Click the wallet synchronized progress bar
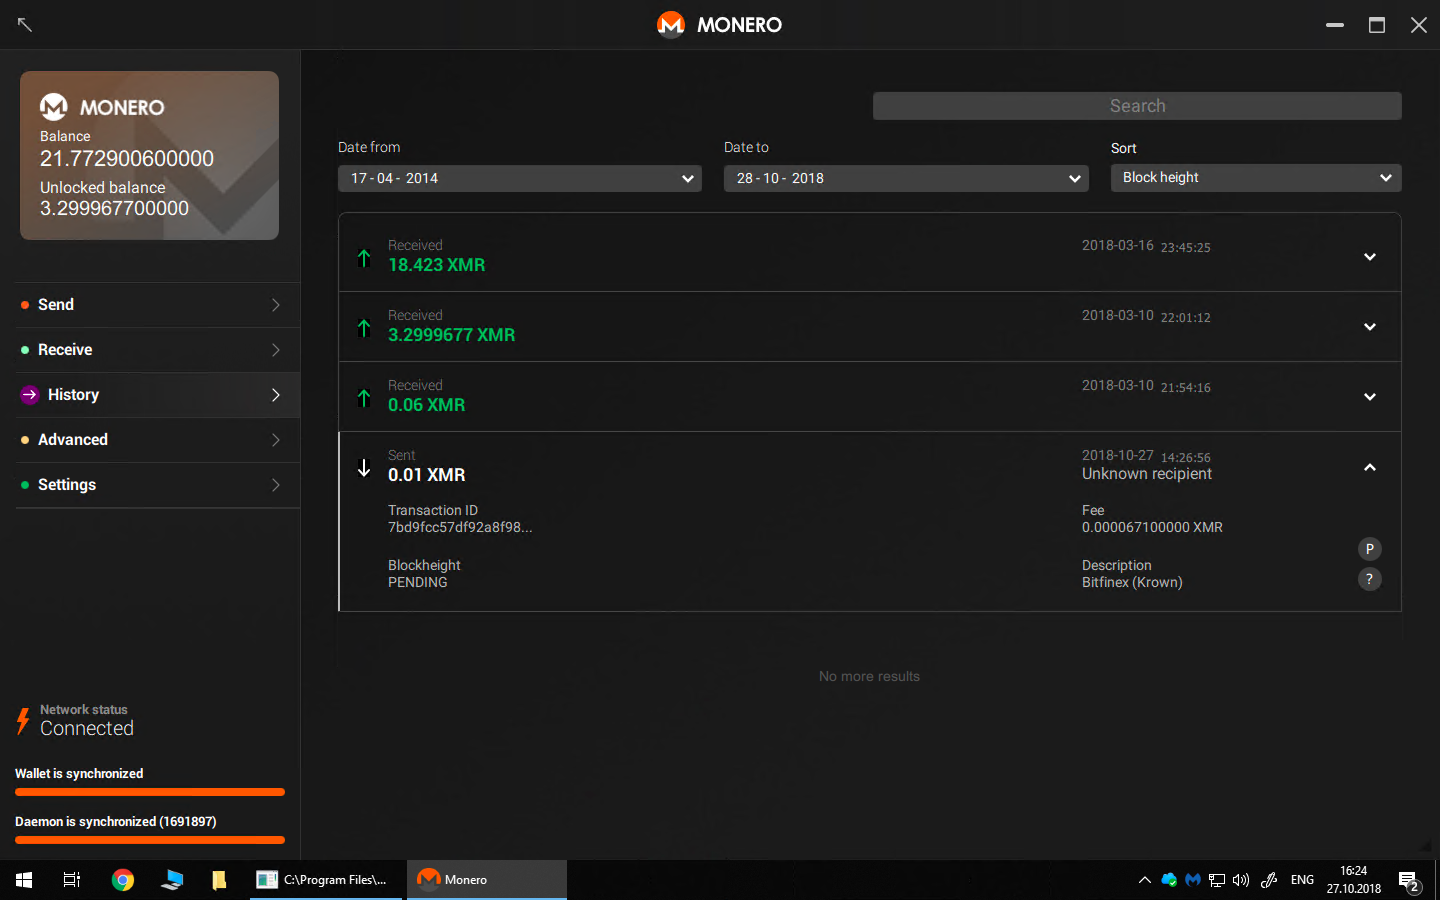Screen dimensions: 1440x900 tap(150, 792)
